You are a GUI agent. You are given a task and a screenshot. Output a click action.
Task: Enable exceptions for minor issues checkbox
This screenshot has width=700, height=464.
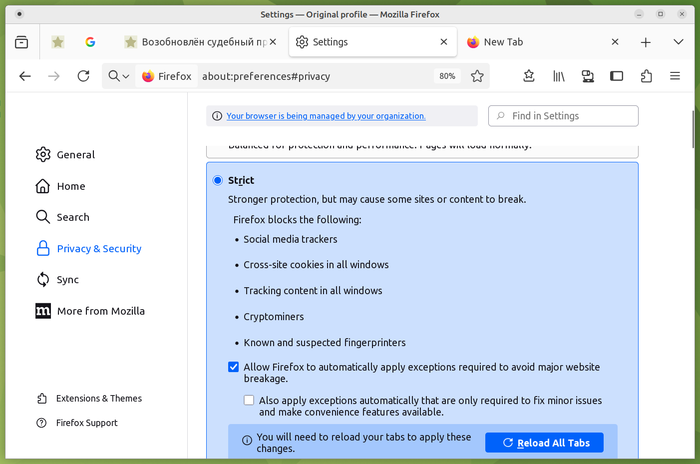249,400
